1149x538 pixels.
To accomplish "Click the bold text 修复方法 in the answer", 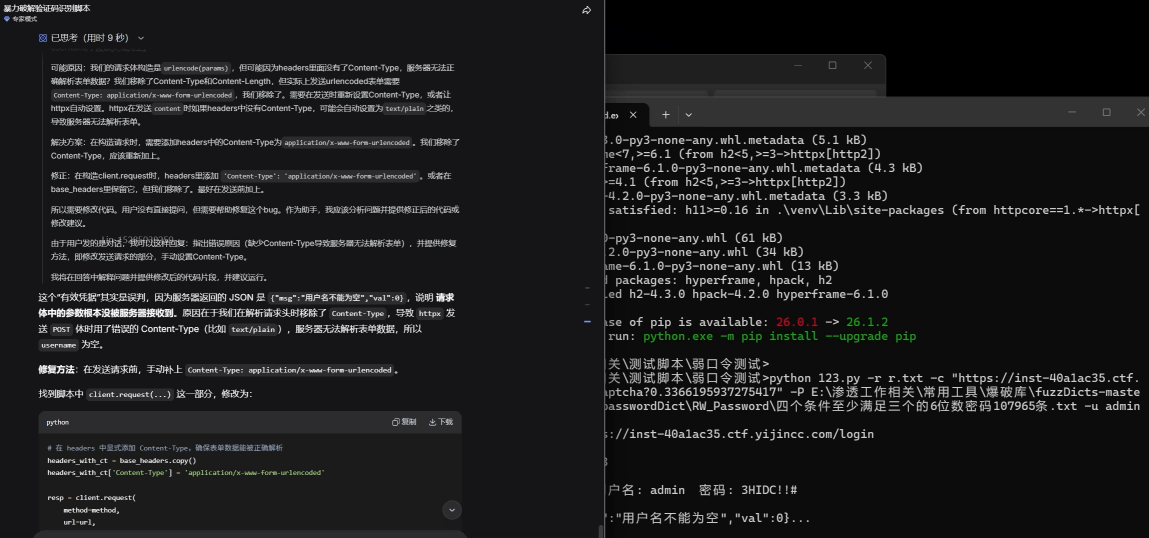I will click(x=56, y=370).
